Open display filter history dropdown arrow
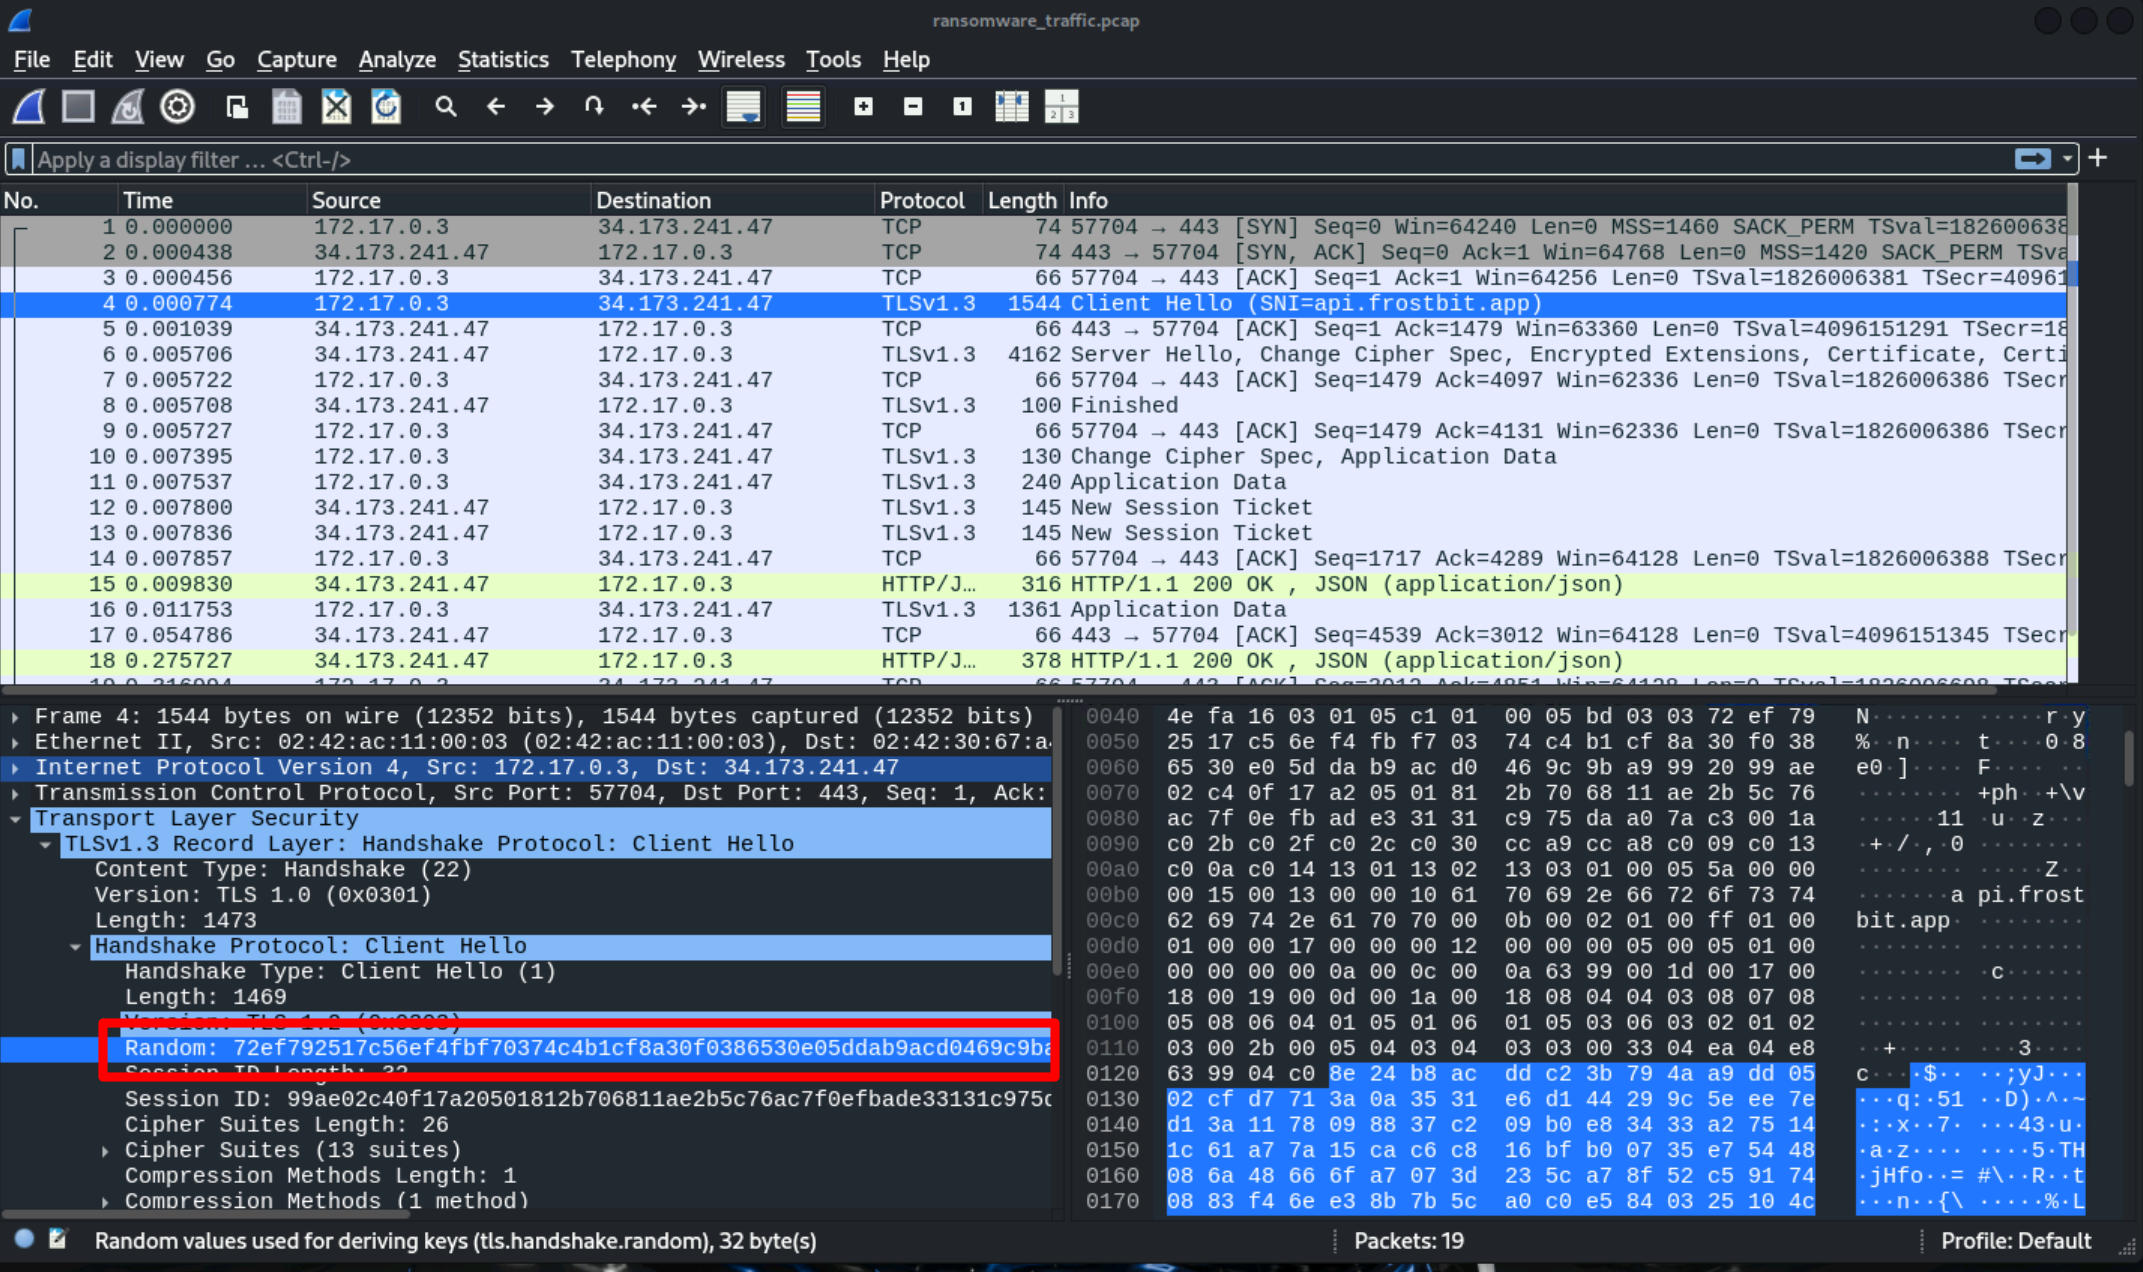 2067,159
